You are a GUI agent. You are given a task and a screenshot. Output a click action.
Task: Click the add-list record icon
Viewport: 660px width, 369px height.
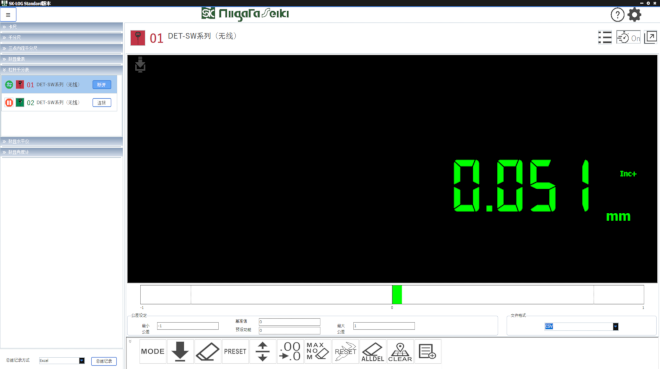427,351
